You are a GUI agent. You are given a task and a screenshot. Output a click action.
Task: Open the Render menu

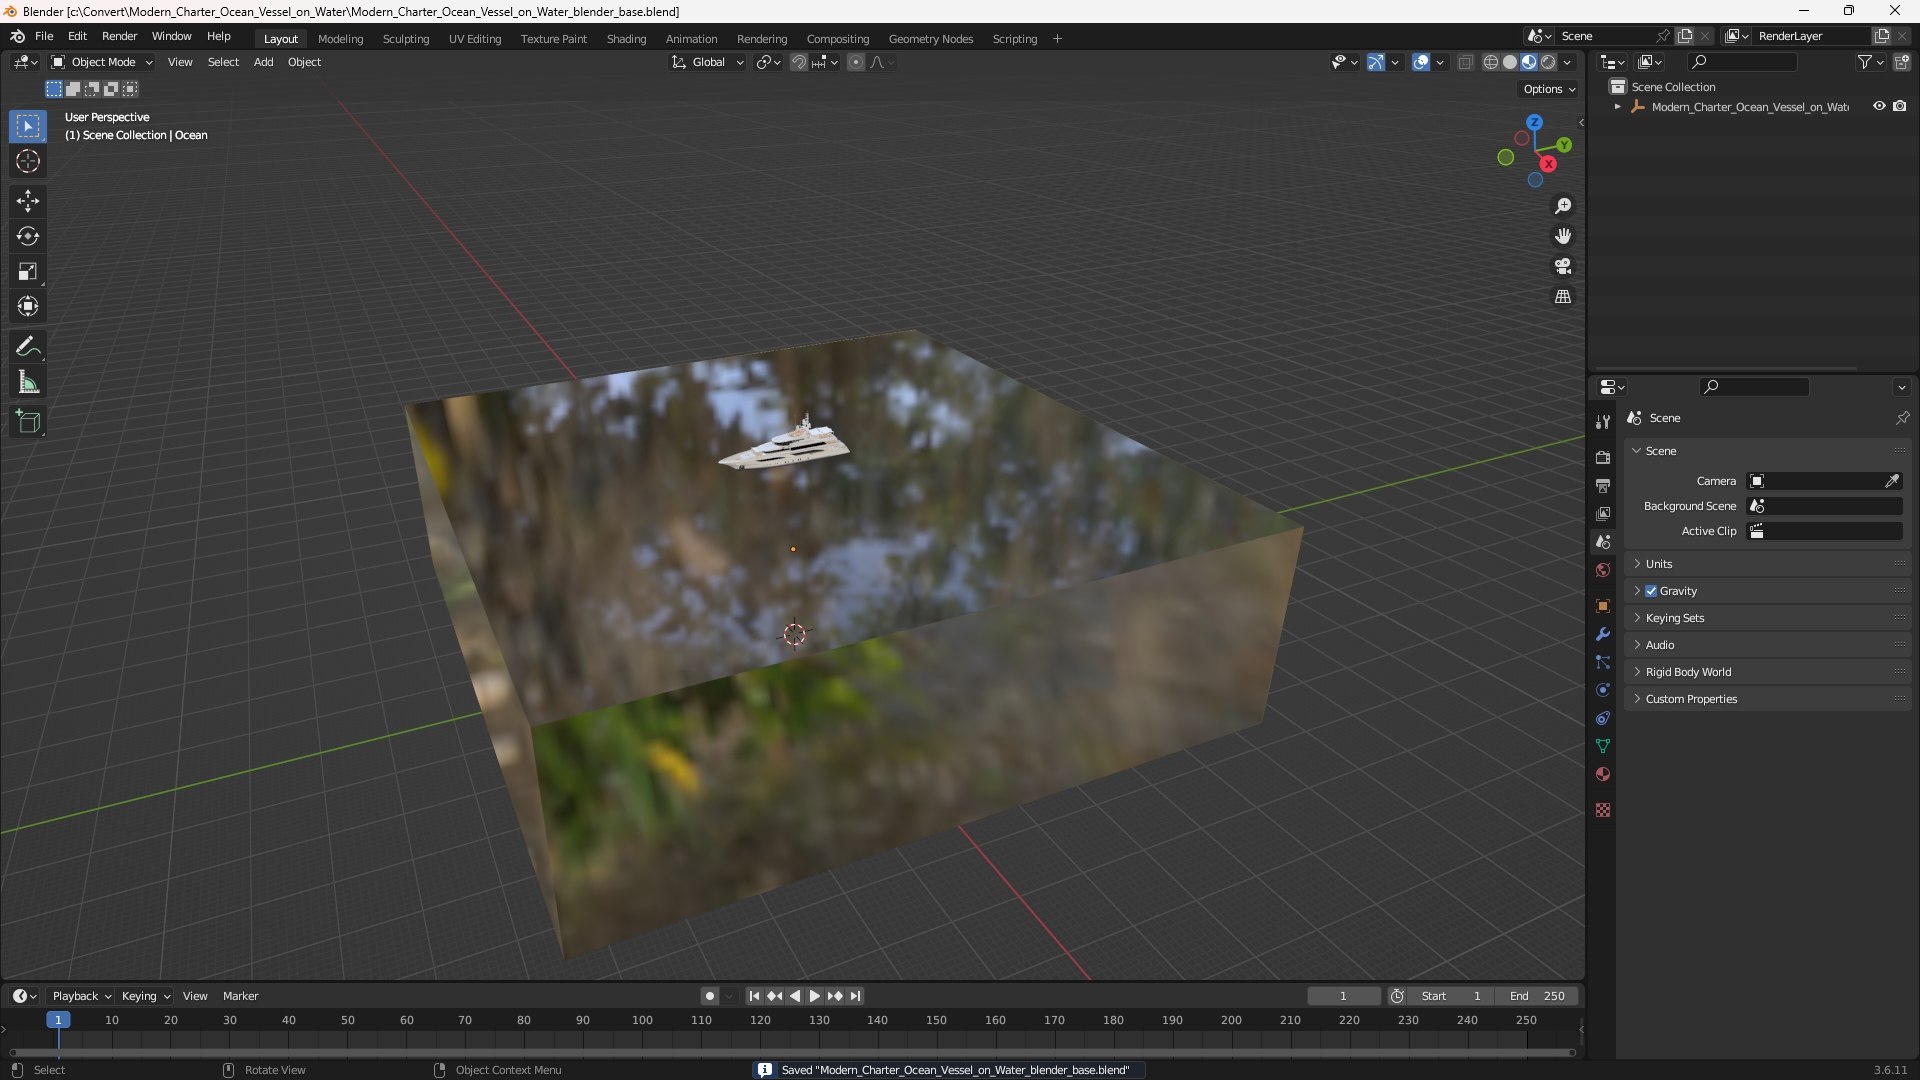119,36
